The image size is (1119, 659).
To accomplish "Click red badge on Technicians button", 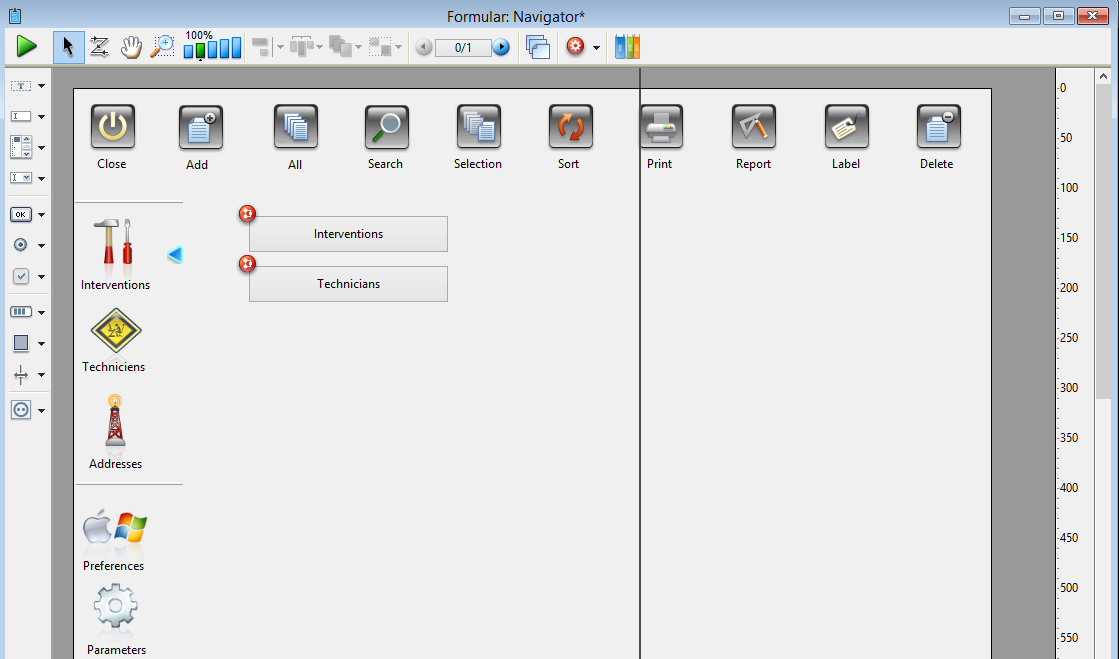I will click(x=247, y=263).
